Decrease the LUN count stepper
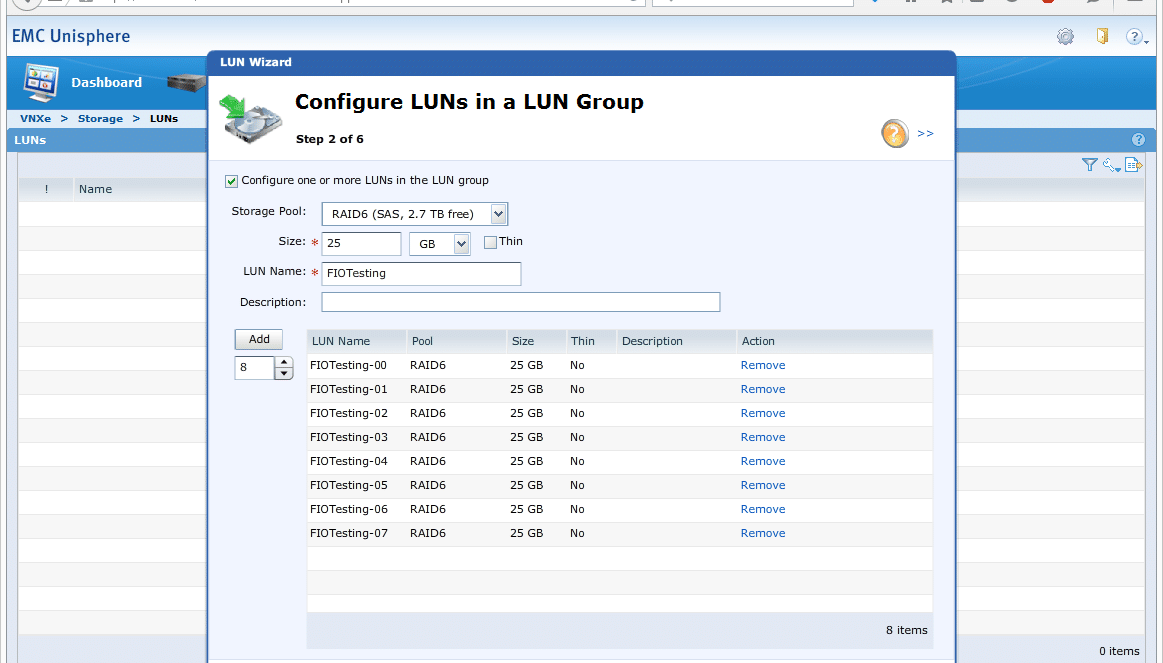The width and height of the screenshot is (1163, 663). pyautogui.click(x=283, y=374)
